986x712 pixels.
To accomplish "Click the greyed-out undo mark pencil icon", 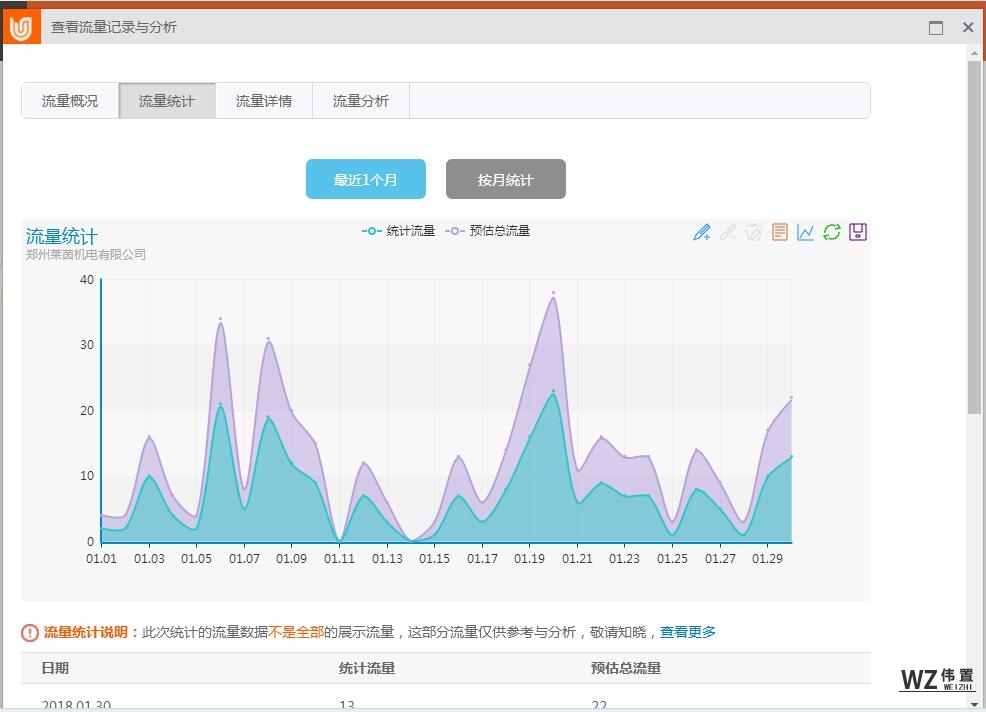I will tap(728, 232).
